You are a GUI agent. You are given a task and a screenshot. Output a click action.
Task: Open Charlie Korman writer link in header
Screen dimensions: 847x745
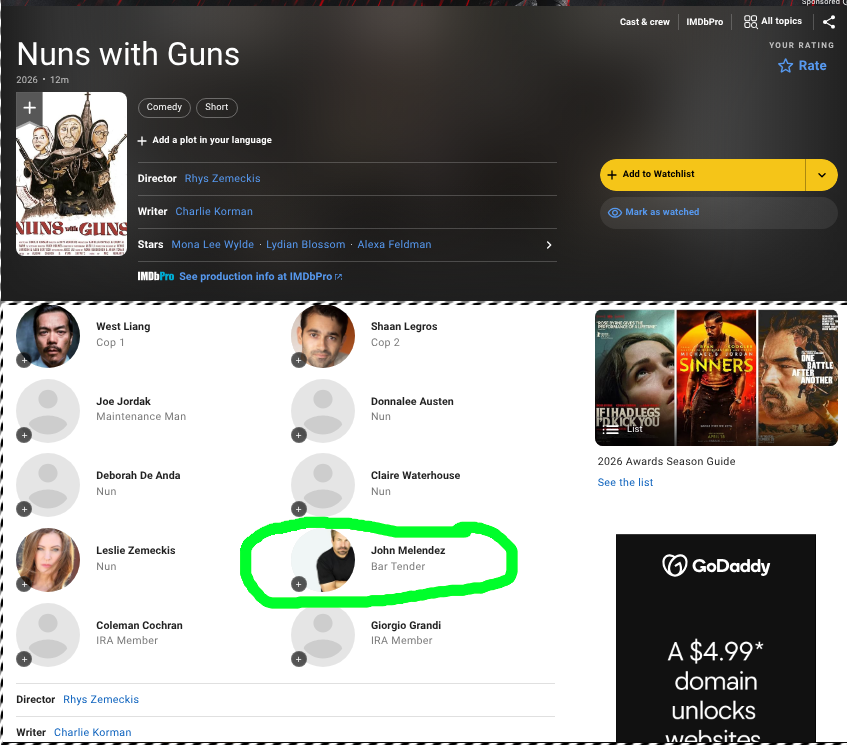[214, 212]
